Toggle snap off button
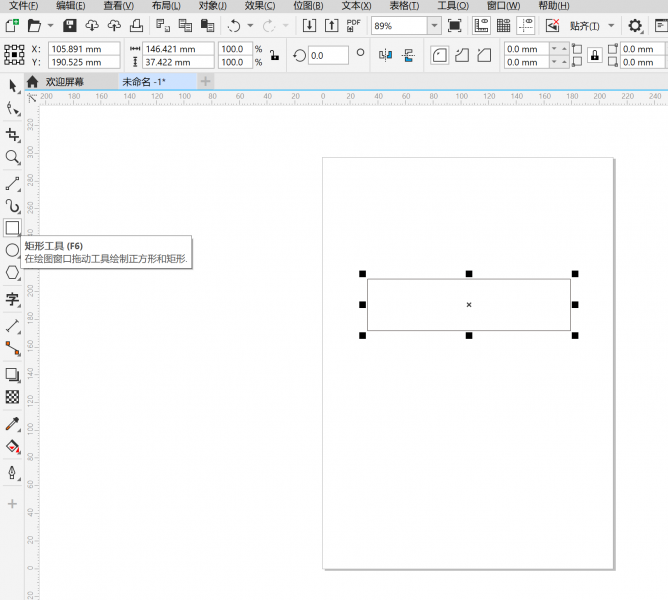Image resolution: width=668 pixels, height=600 pixels. [x=552, y=26]
